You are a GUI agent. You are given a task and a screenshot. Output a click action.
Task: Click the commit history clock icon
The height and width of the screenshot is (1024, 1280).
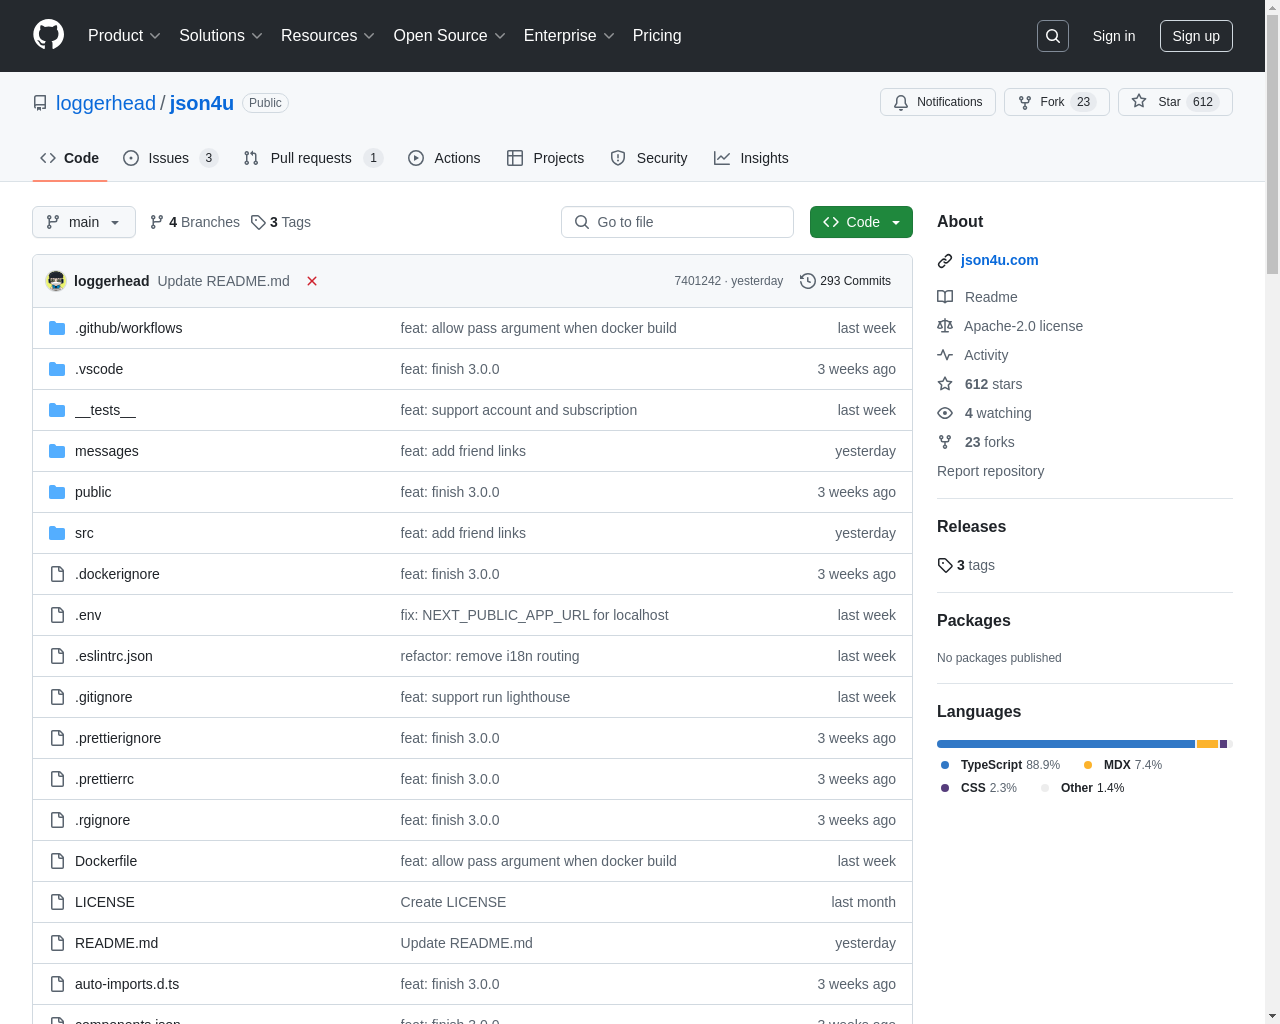tap(808, 281)
